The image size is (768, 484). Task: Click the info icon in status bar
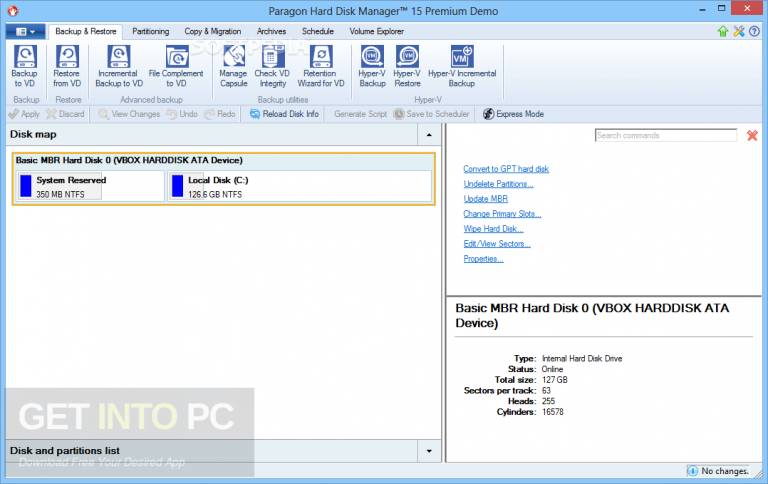pyautogui.click(x=693, y=471)
